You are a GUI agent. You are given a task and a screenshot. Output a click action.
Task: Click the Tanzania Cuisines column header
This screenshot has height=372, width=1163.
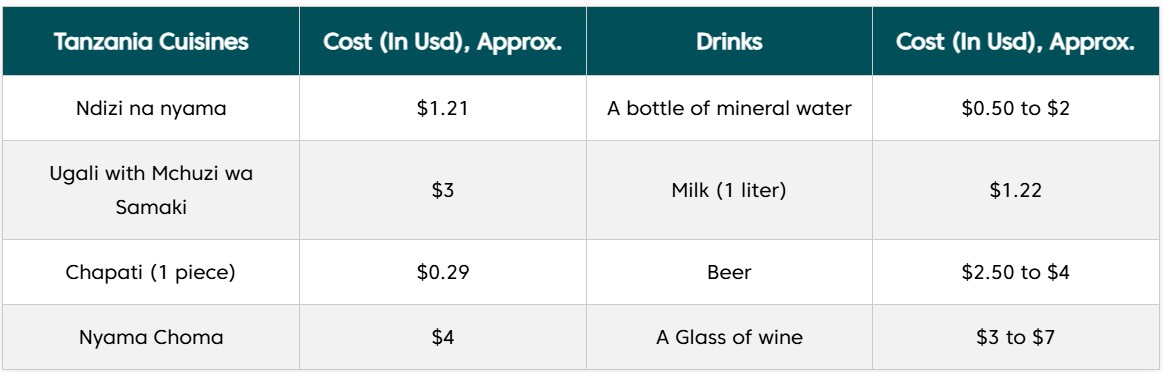point(151,41)
